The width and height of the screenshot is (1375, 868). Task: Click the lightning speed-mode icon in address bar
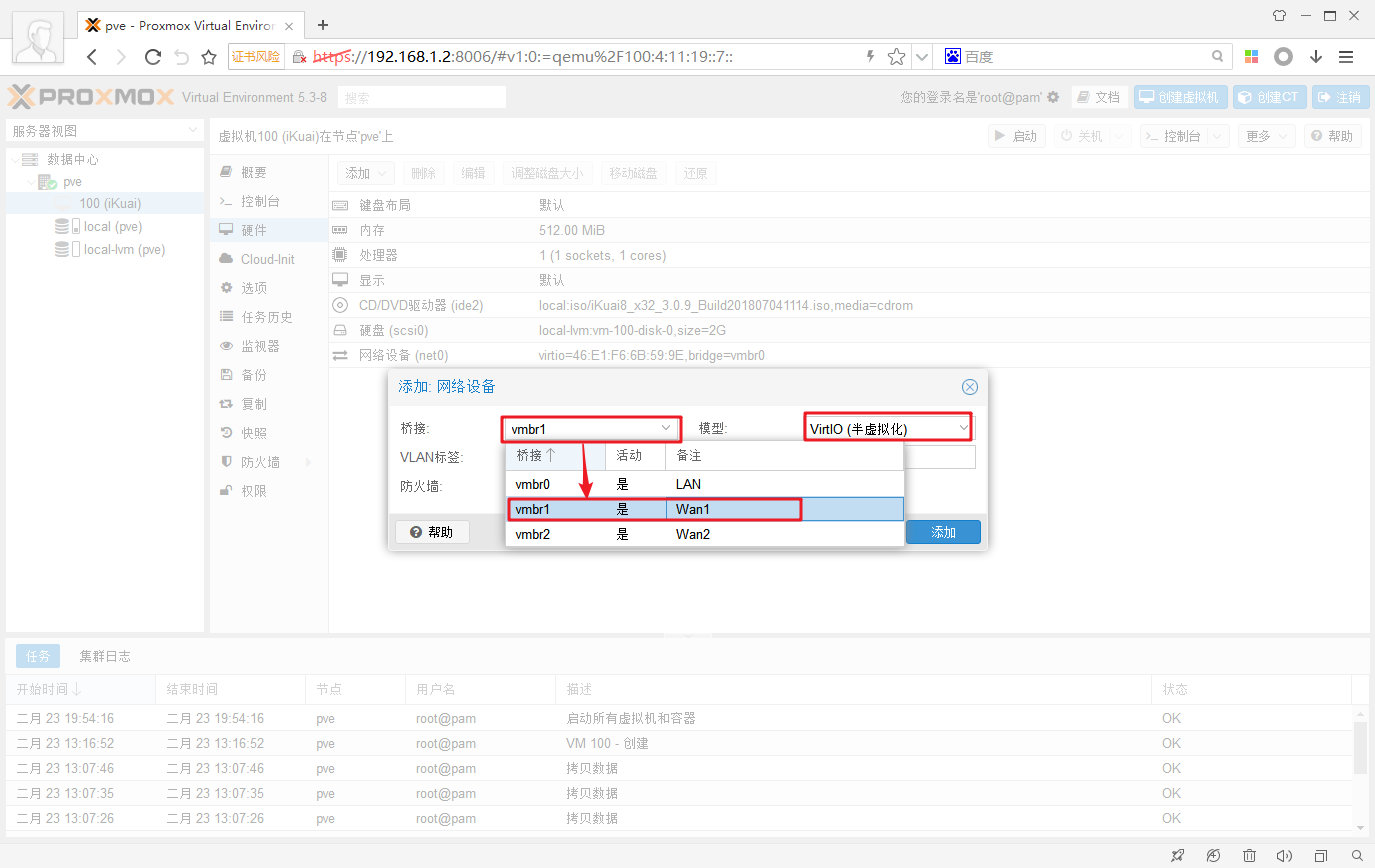870,57
